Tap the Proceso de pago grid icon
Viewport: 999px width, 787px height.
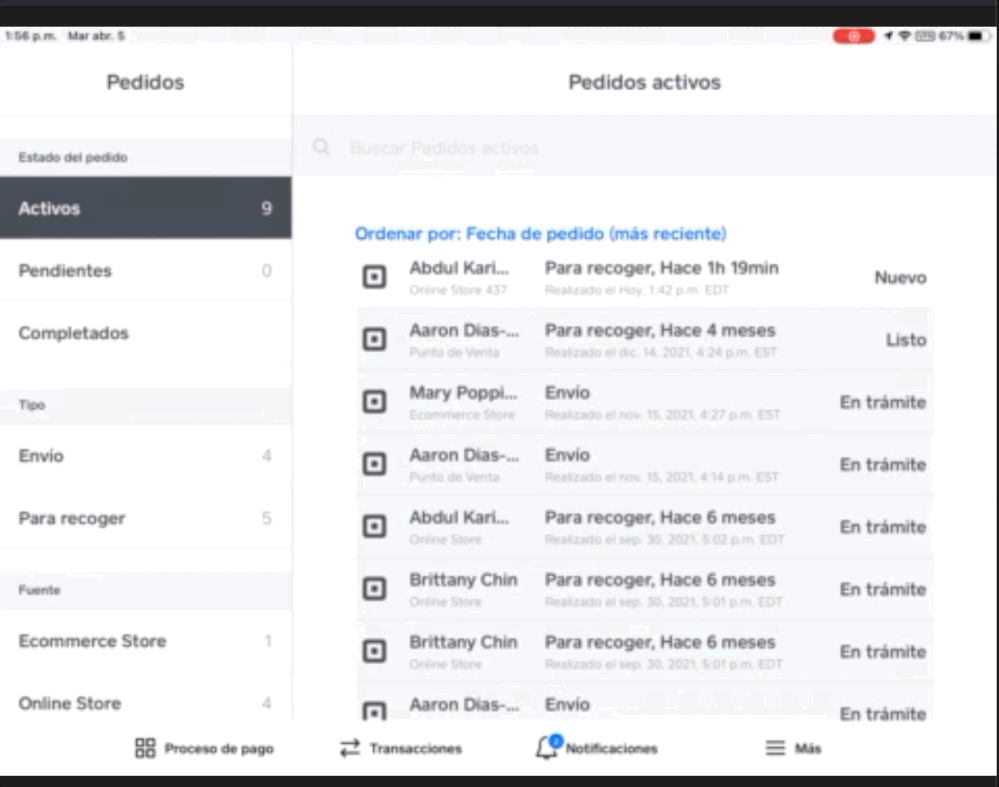(x=145, y=748)
